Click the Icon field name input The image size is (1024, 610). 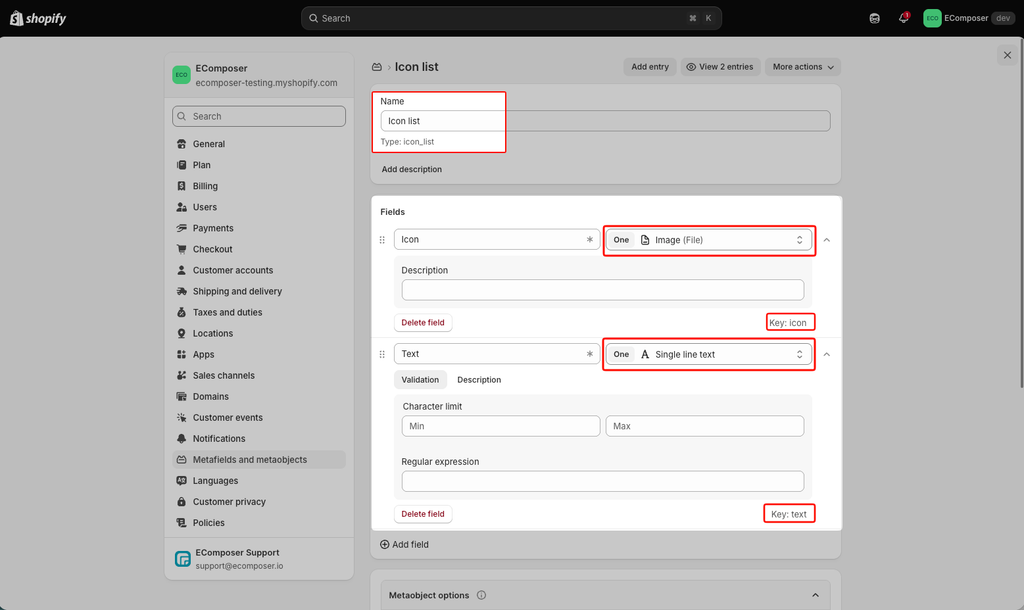coord(496,240)
